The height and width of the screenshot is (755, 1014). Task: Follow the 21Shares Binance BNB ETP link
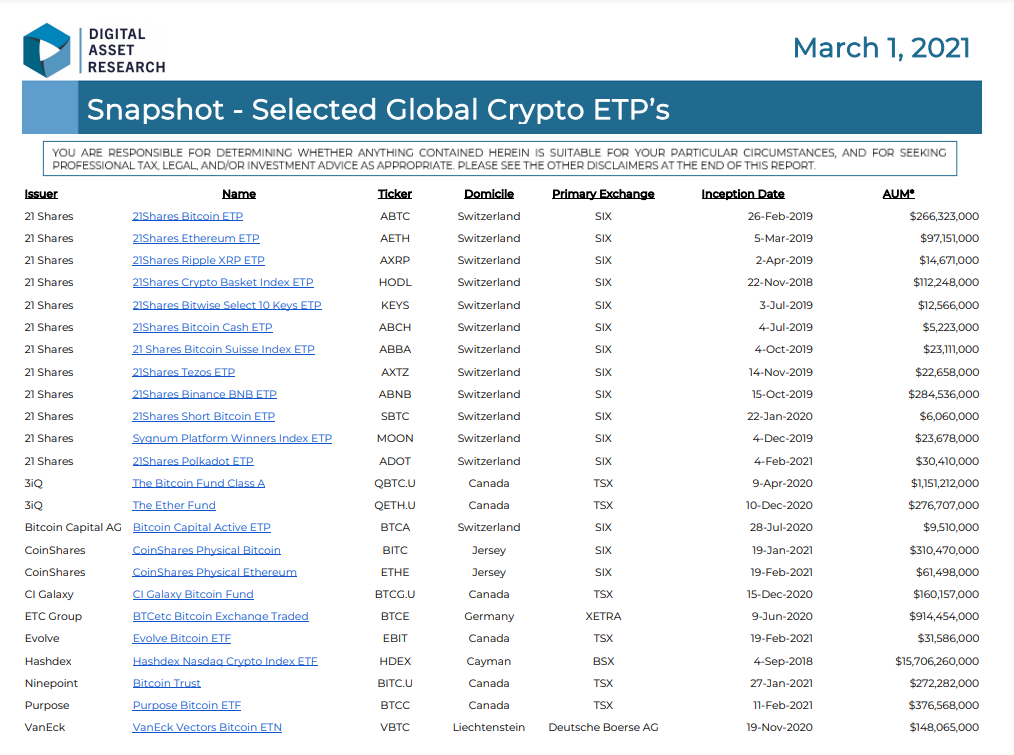tap(204, 394)
